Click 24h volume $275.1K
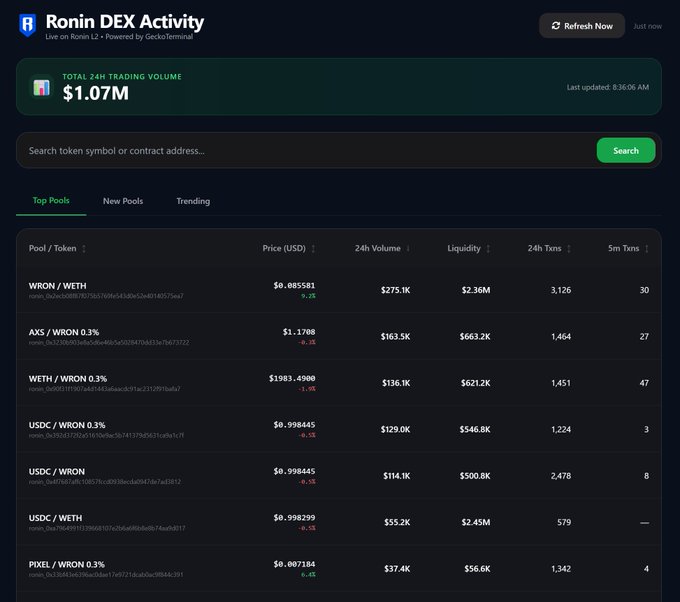Screen dimensions: 680x602 395,290
